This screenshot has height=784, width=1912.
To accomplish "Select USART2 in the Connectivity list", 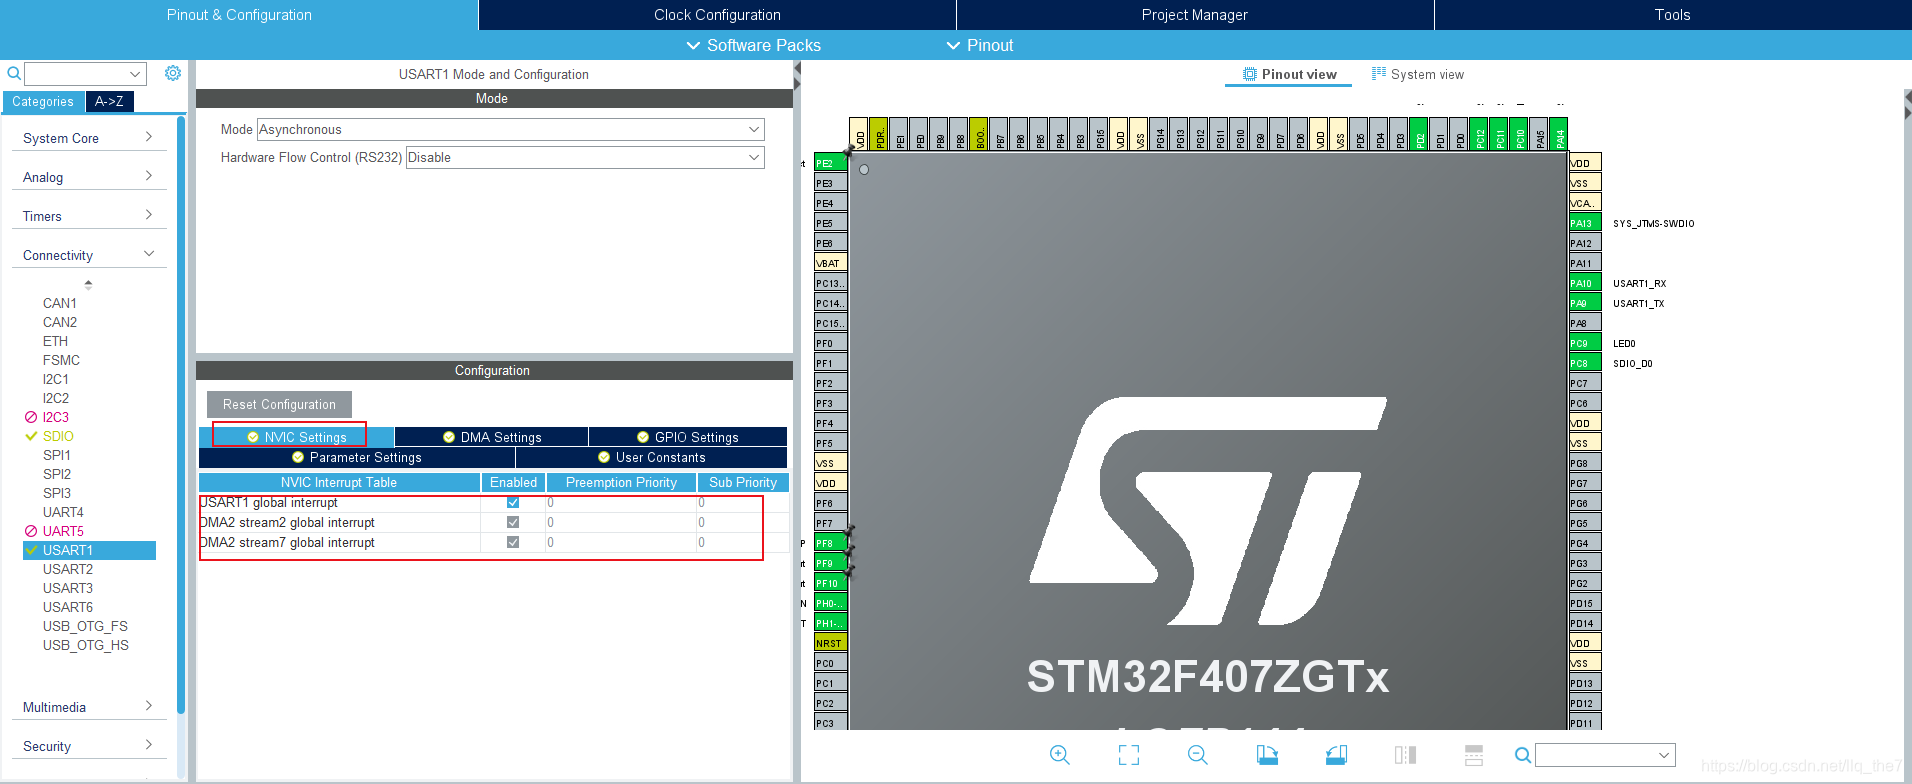I will (68, 569).
